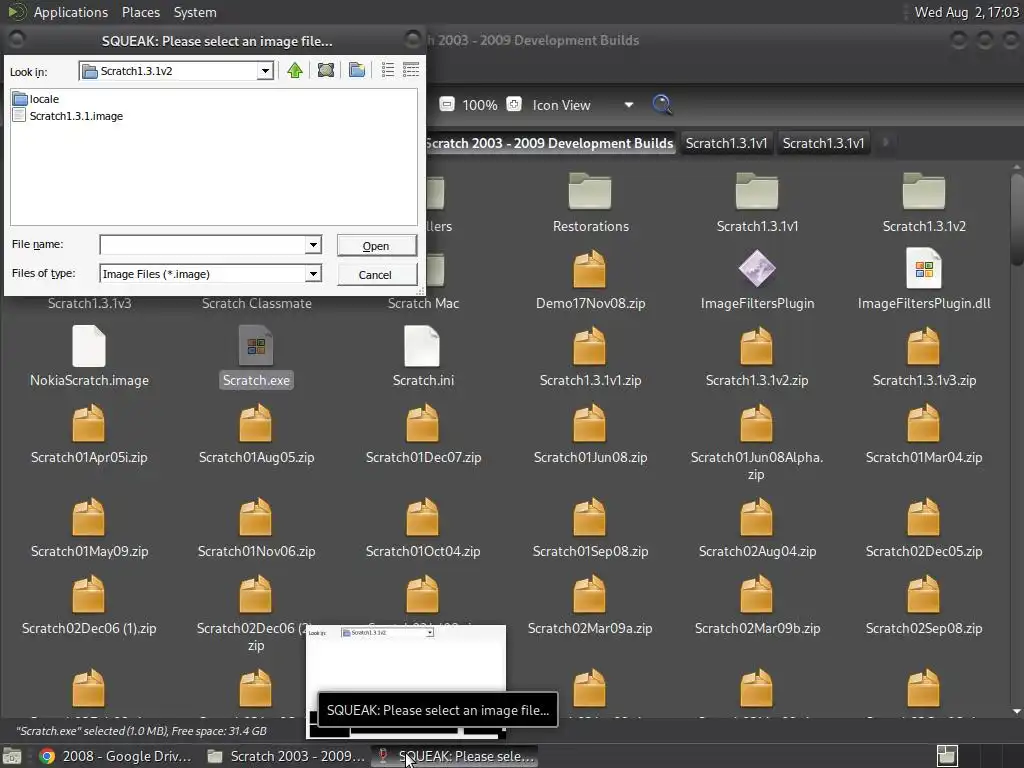Click the clock showing Wed Aug 2
The height and width of the screenshot is (768, 1024).
(x=967, y=12)
